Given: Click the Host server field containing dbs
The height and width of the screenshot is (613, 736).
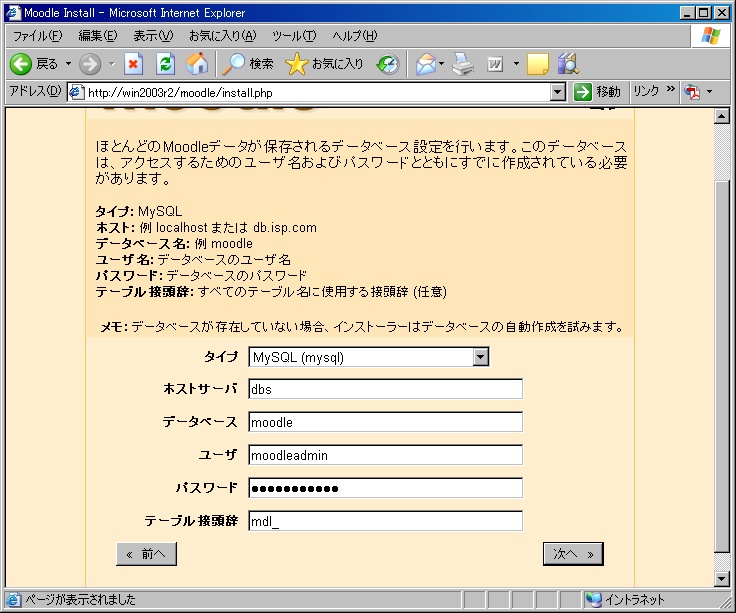Looking at the screenshot, I should (x=385, y=389).
